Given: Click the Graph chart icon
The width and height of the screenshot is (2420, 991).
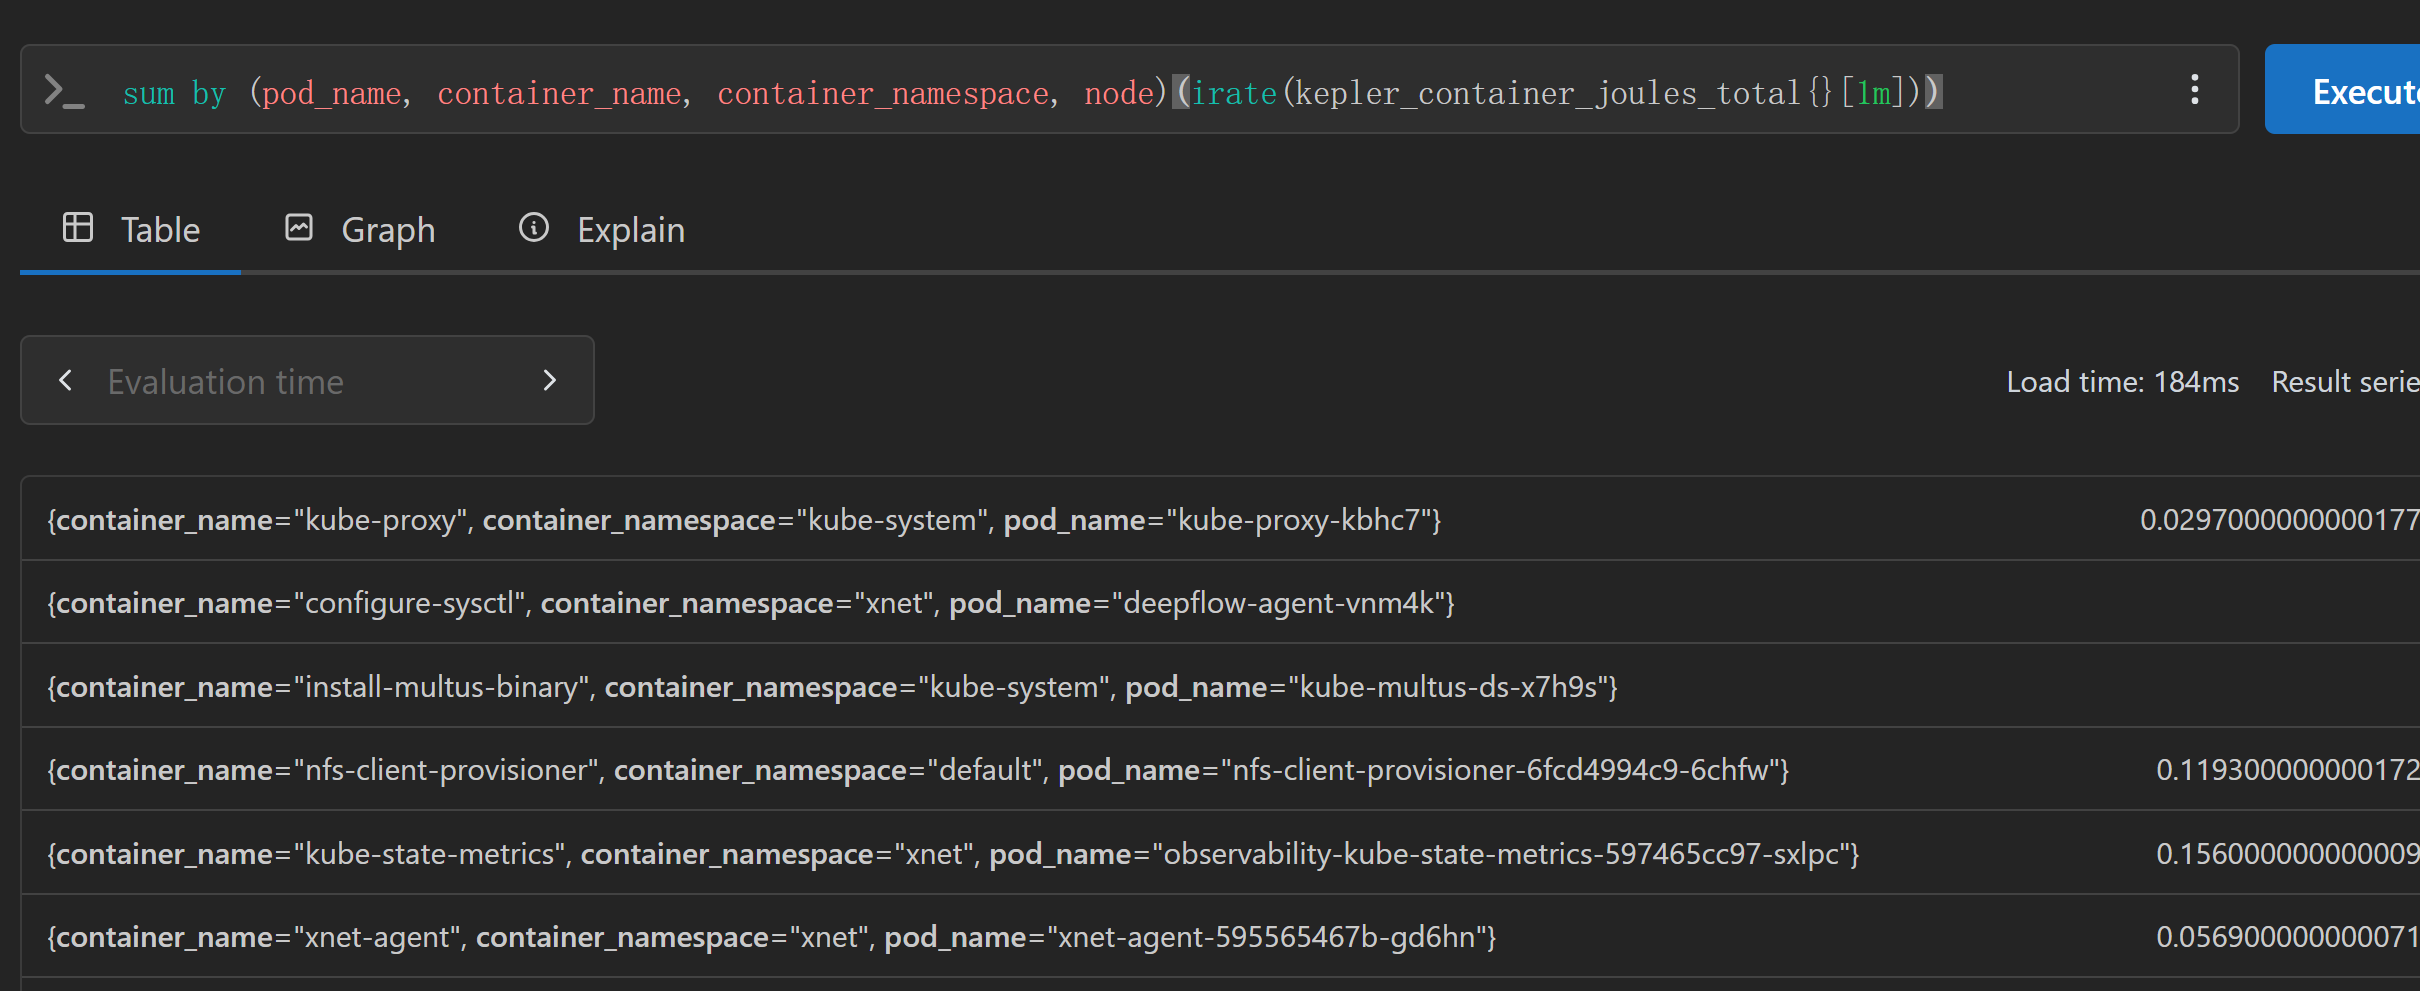Looking at the screenshot, I should (299, 228).
